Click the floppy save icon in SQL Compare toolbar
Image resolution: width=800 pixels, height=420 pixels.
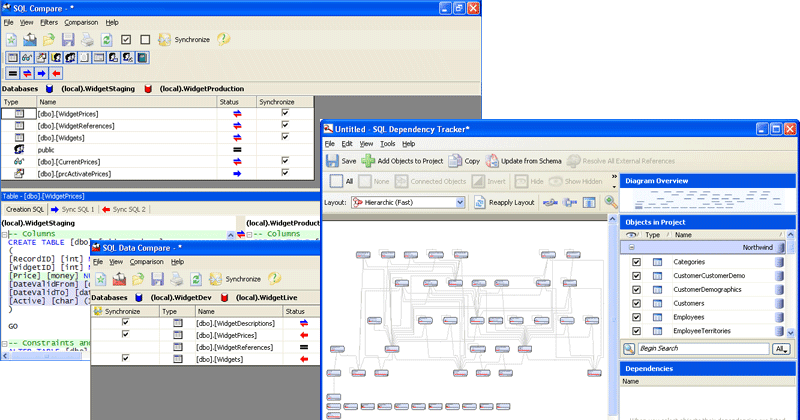pos(68,39)
